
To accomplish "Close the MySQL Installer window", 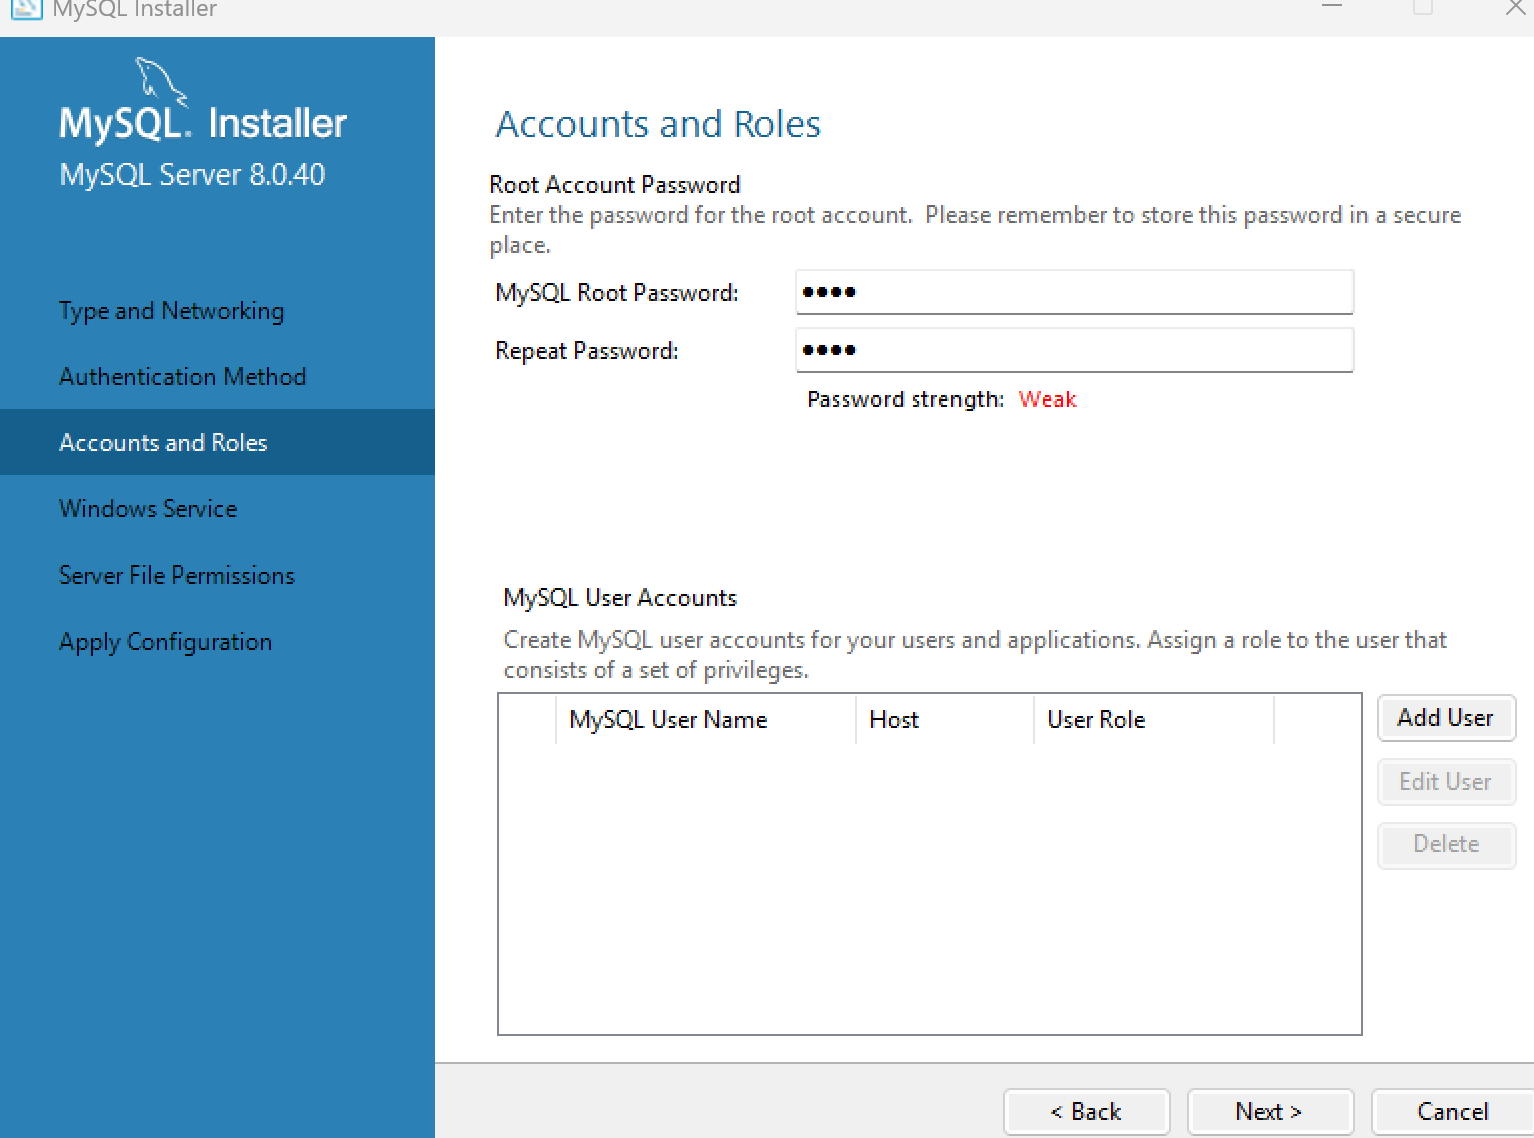I will tap(1515, 8).
